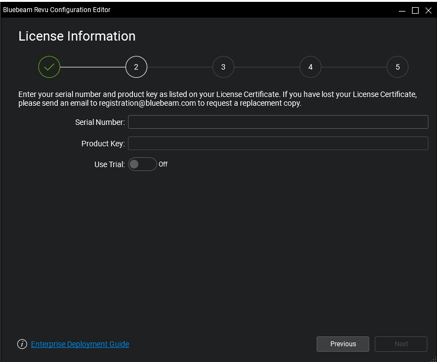Click the Off status text

(163, 164)
